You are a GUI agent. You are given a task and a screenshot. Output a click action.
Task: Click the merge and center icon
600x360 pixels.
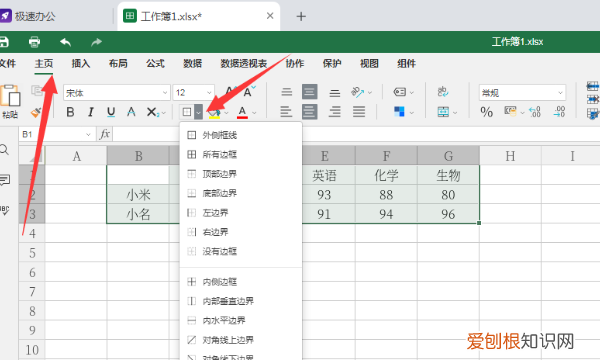pos(443,112)
